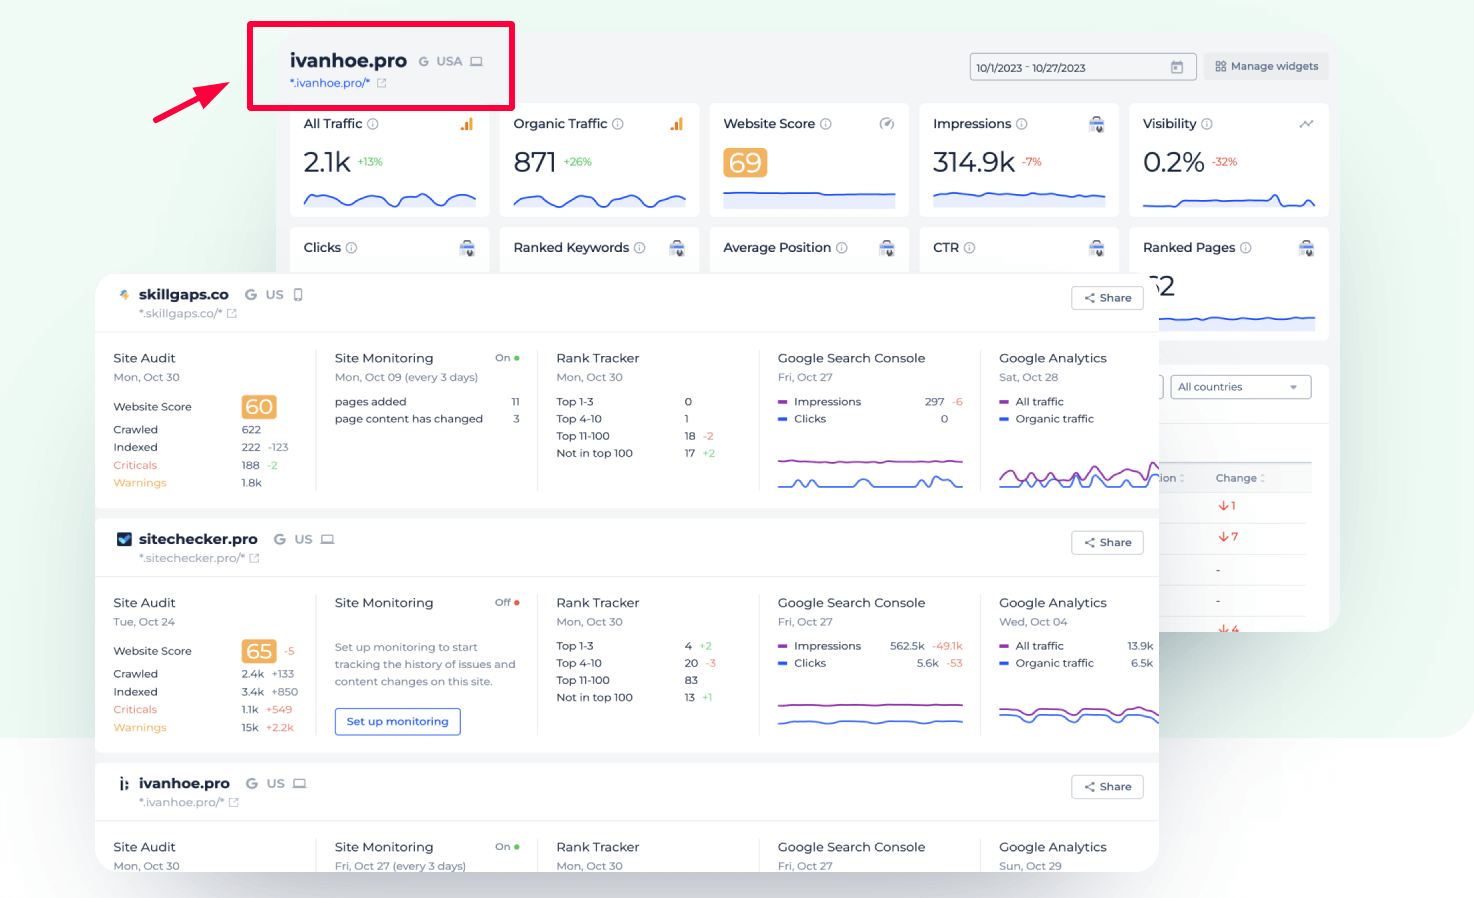The image size is (1474, 898).
Task: Click the mobile device icon next to skillgaps.co
Action: 298,295
